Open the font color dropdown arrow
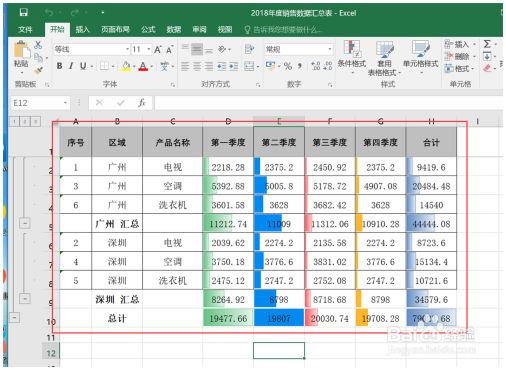The image size is (506, 370). 151,66
